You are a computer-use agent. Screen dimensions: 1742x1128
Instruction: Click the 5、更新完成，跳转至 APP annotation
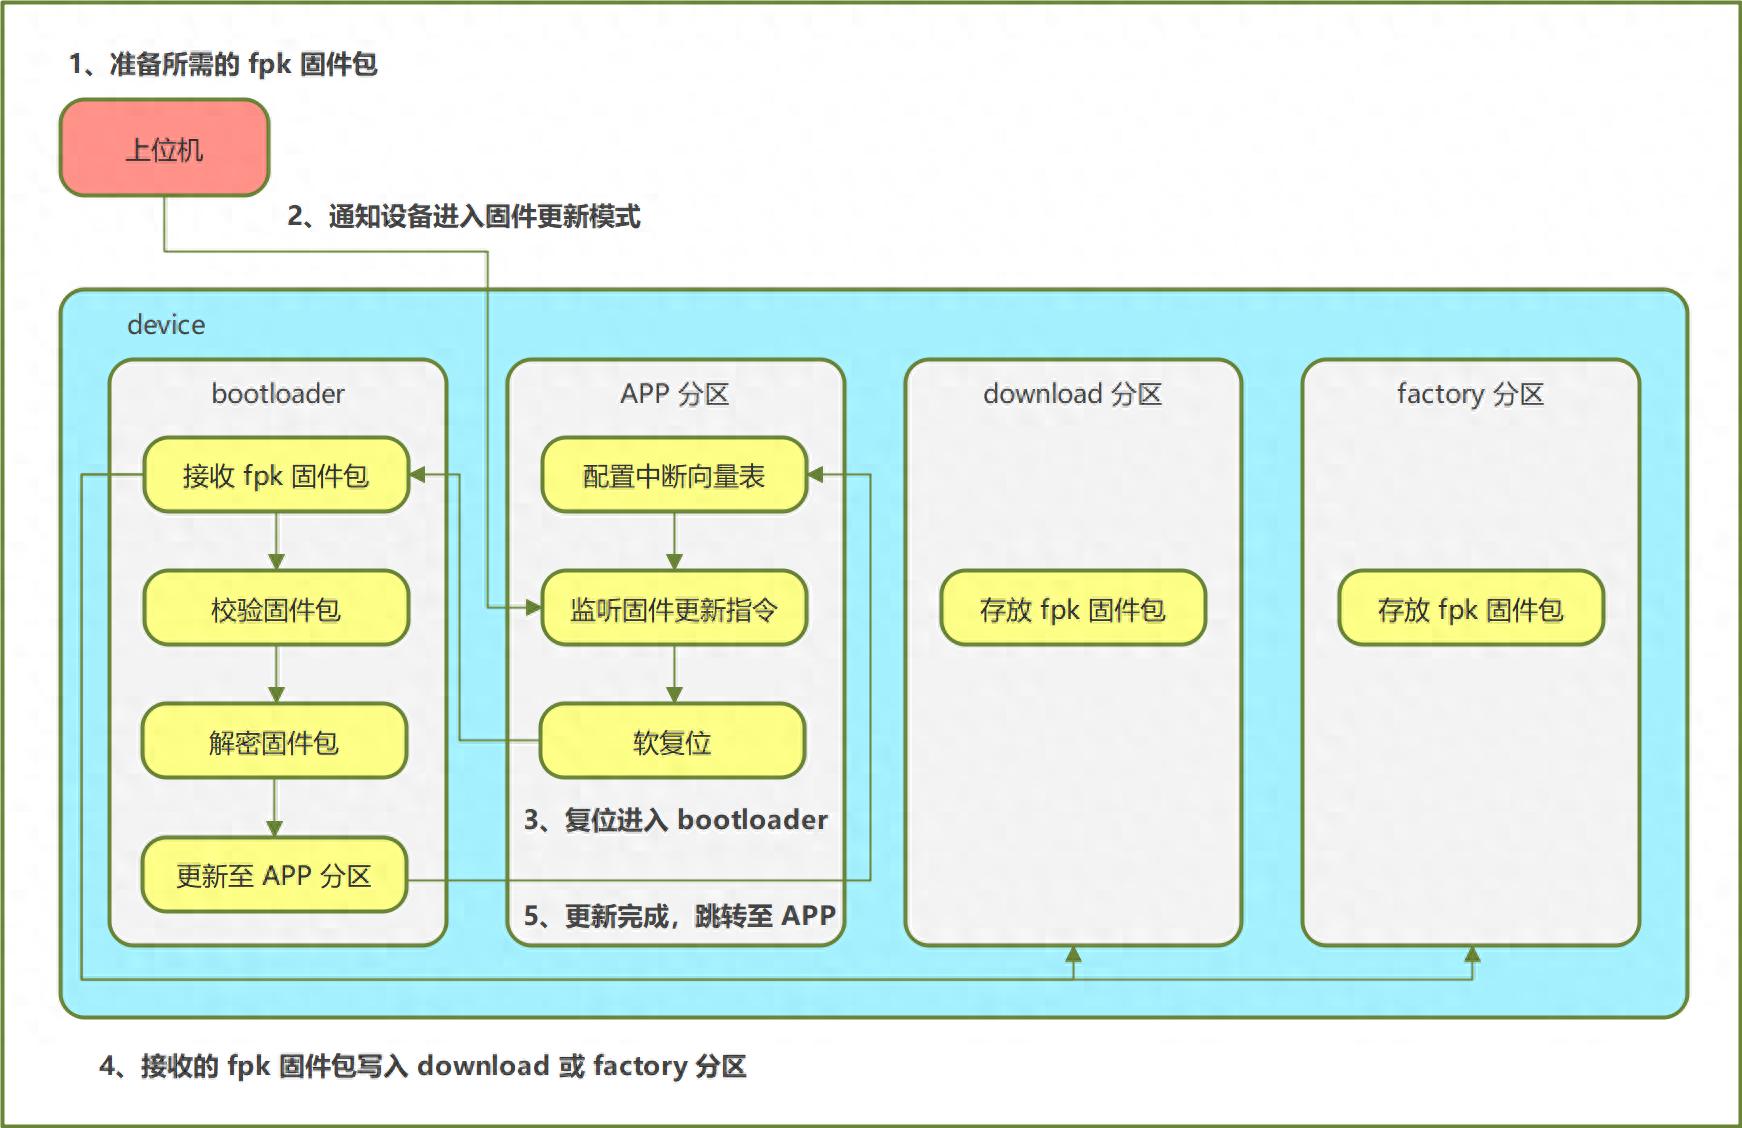point(680,915)
